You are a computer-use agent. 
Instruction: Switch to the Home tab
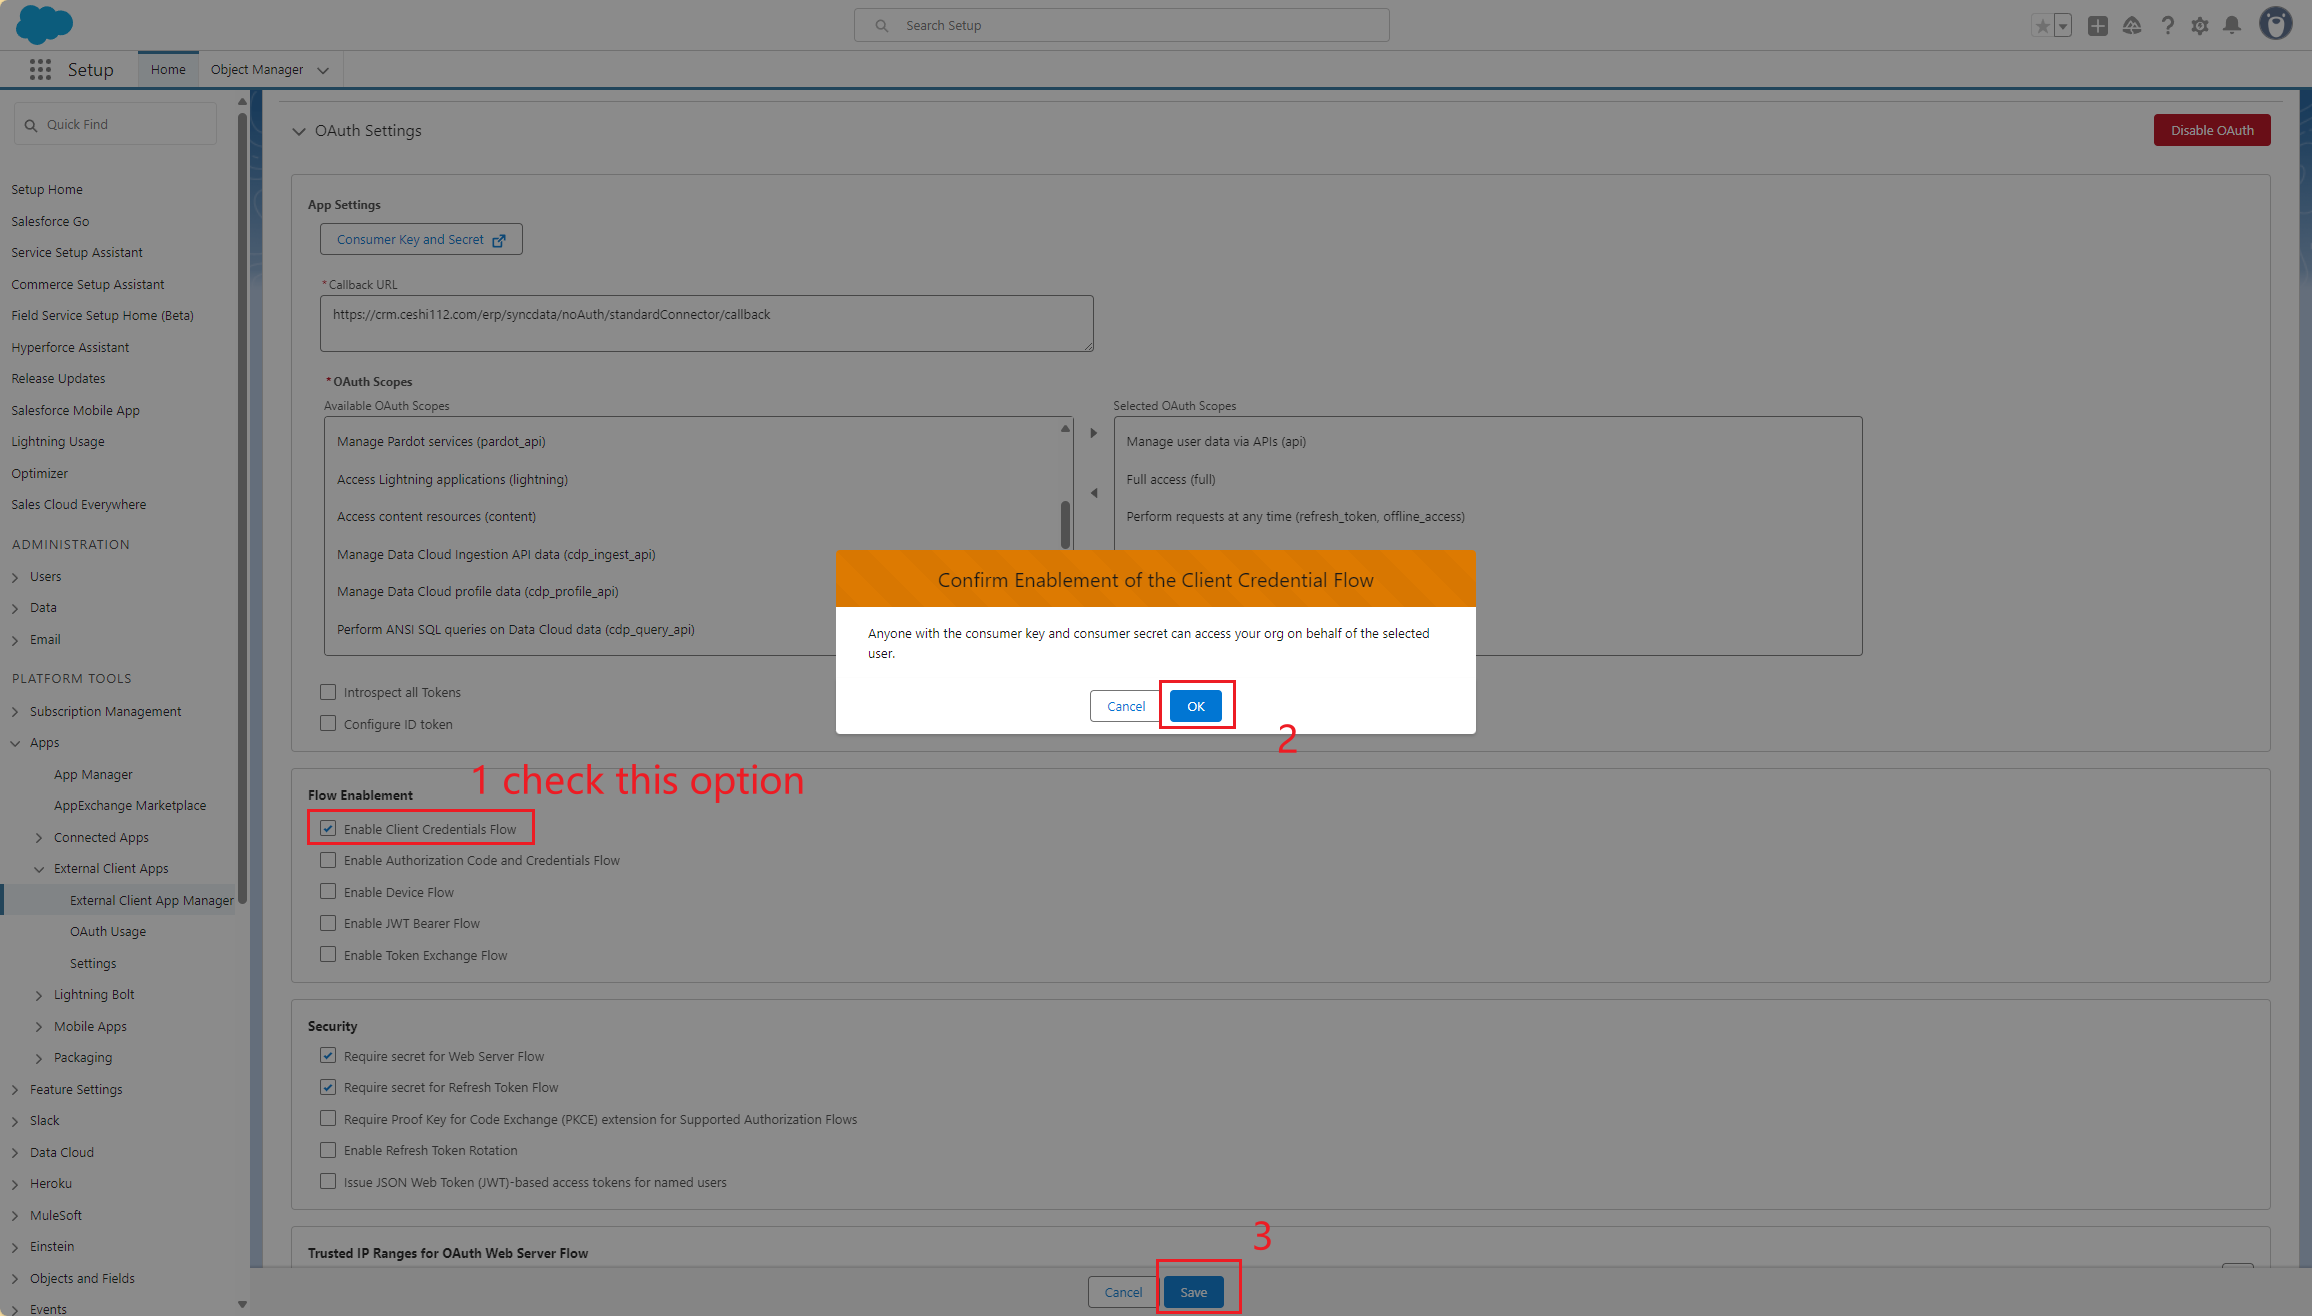168,69
